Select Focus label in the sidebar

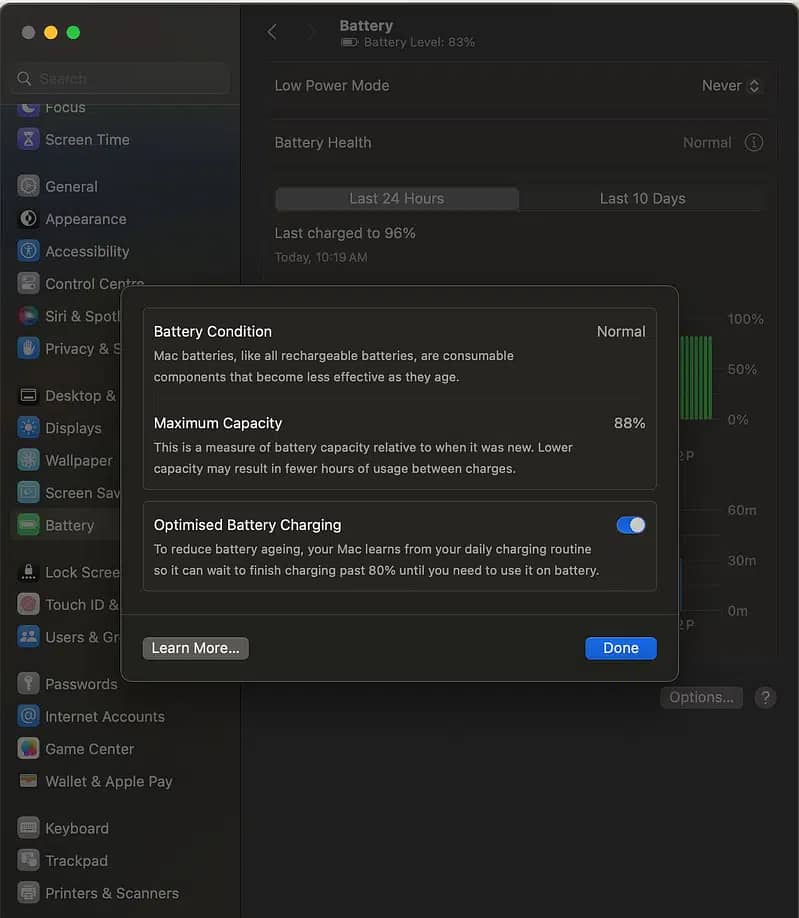[x=65, y=108]
